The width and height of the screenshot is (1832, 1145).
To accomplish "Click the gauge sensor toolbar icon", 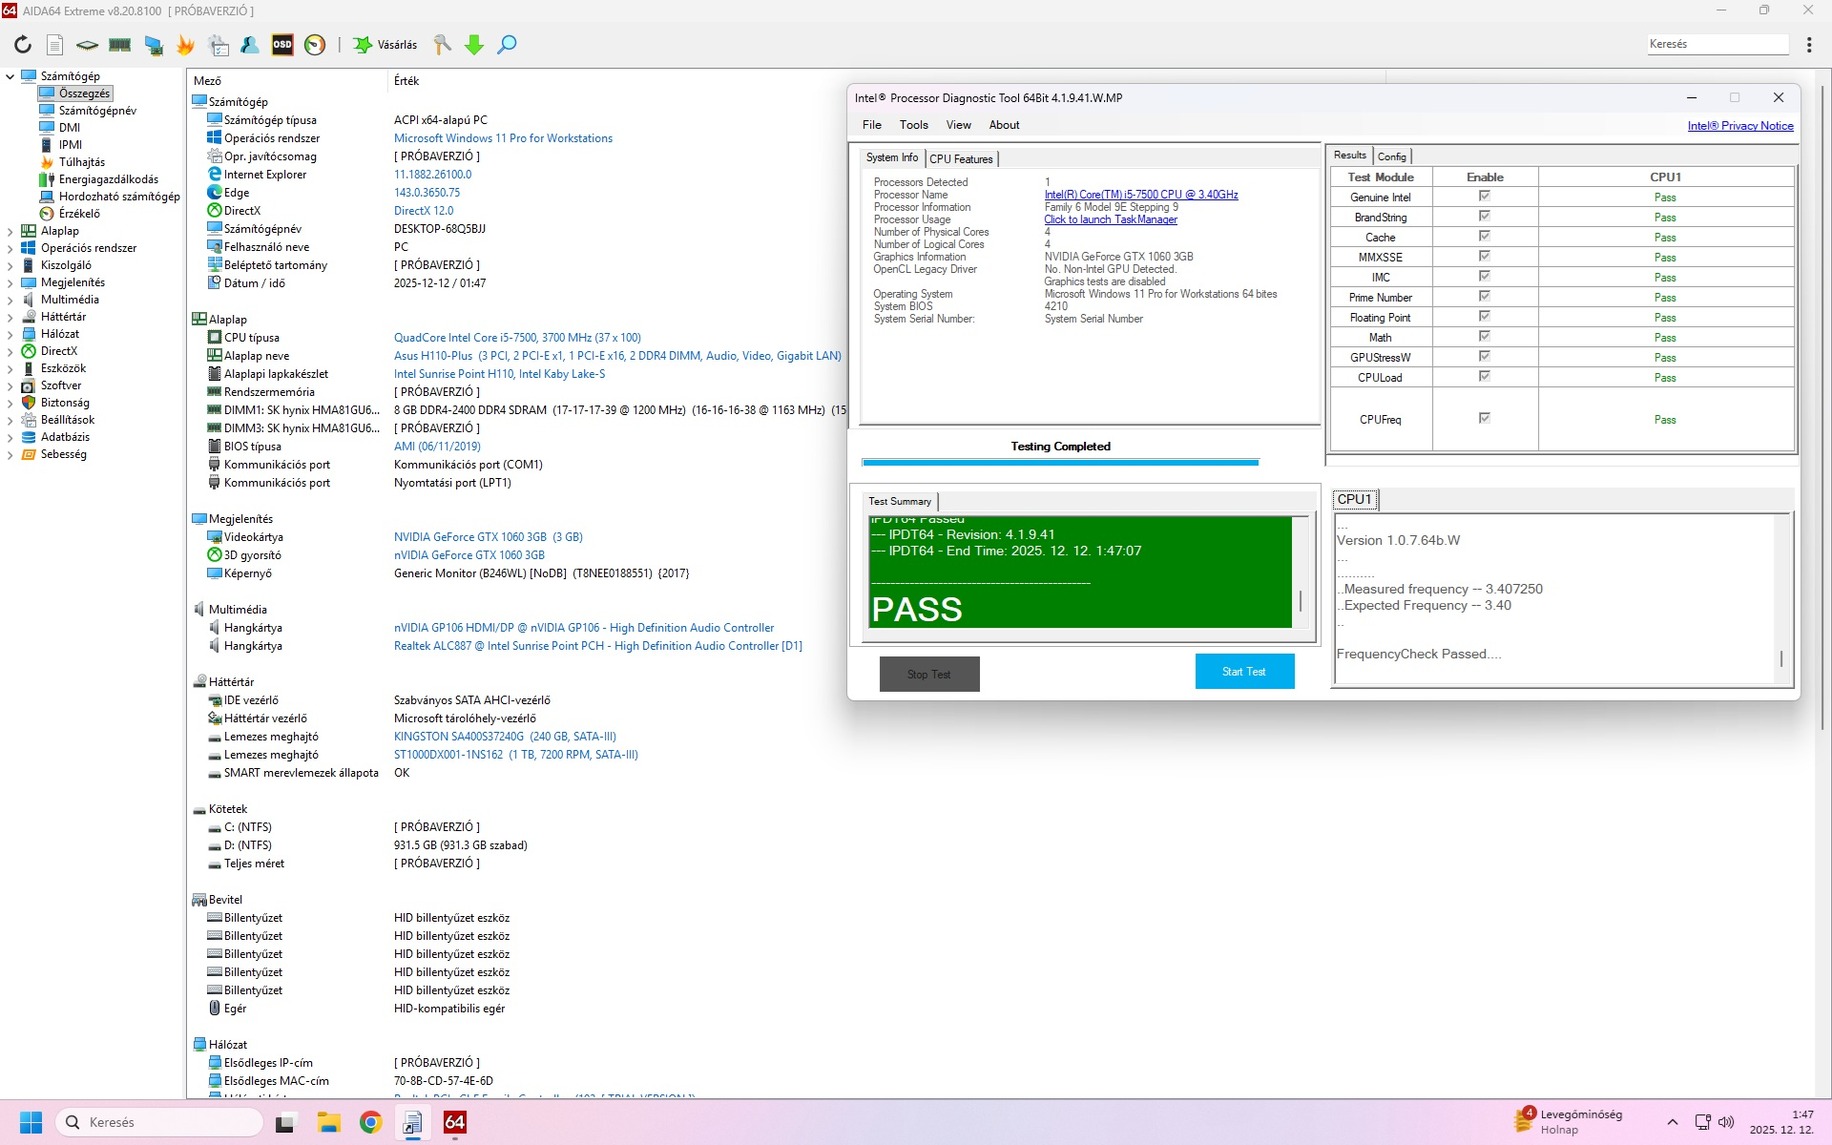I will click(x=315, y=45).
